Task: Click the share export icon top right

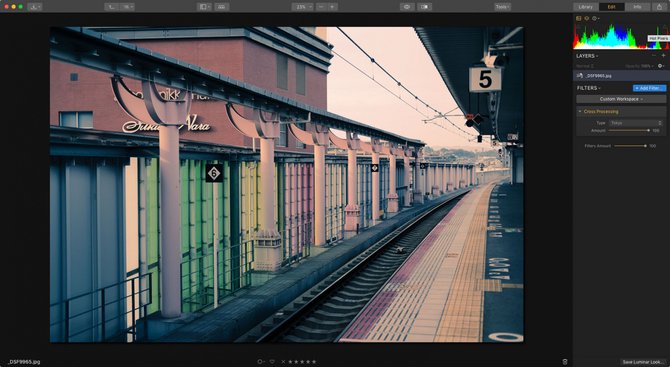Action: point(660,7)
